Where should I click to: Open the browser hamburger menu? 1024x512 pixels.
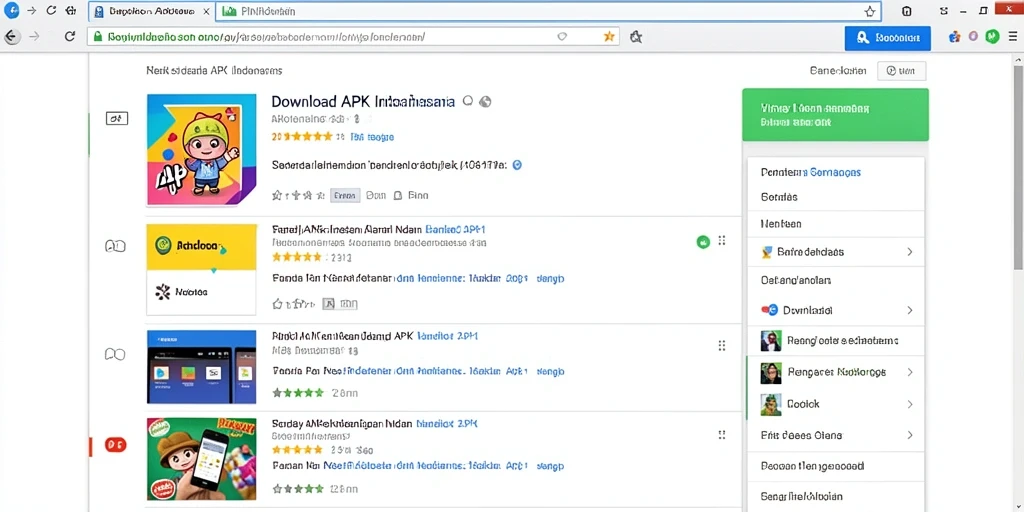coord(1012,37)
